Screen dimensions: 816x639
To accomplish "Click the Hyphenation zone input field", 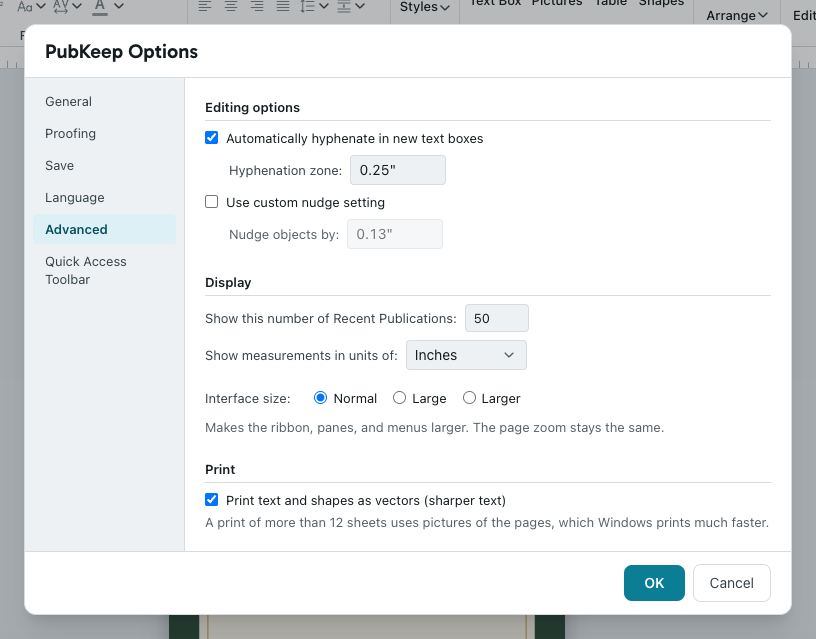I will (398, 170).
